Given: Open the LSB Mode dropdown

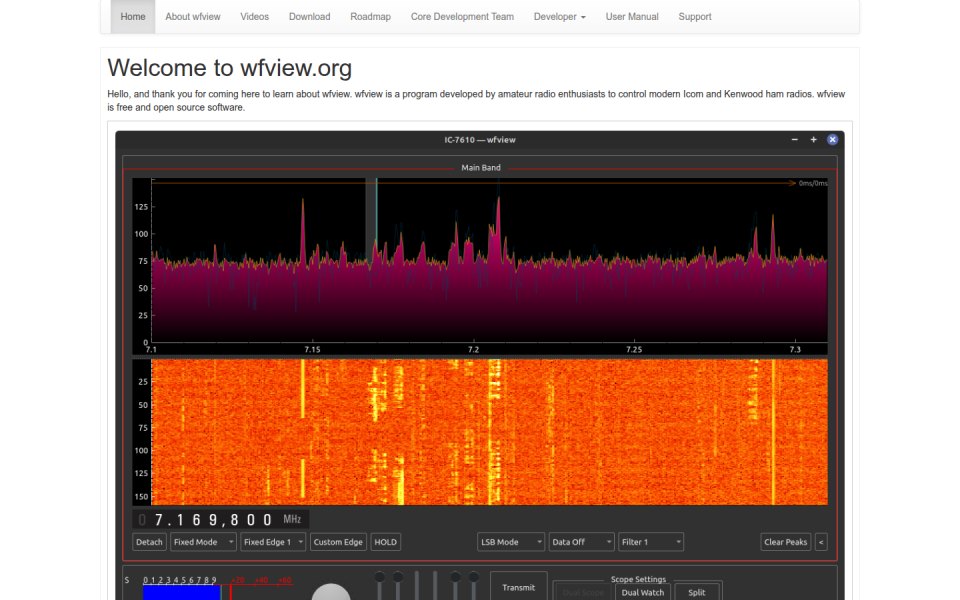Looking at the screenshot, I should tap(511, 542).
